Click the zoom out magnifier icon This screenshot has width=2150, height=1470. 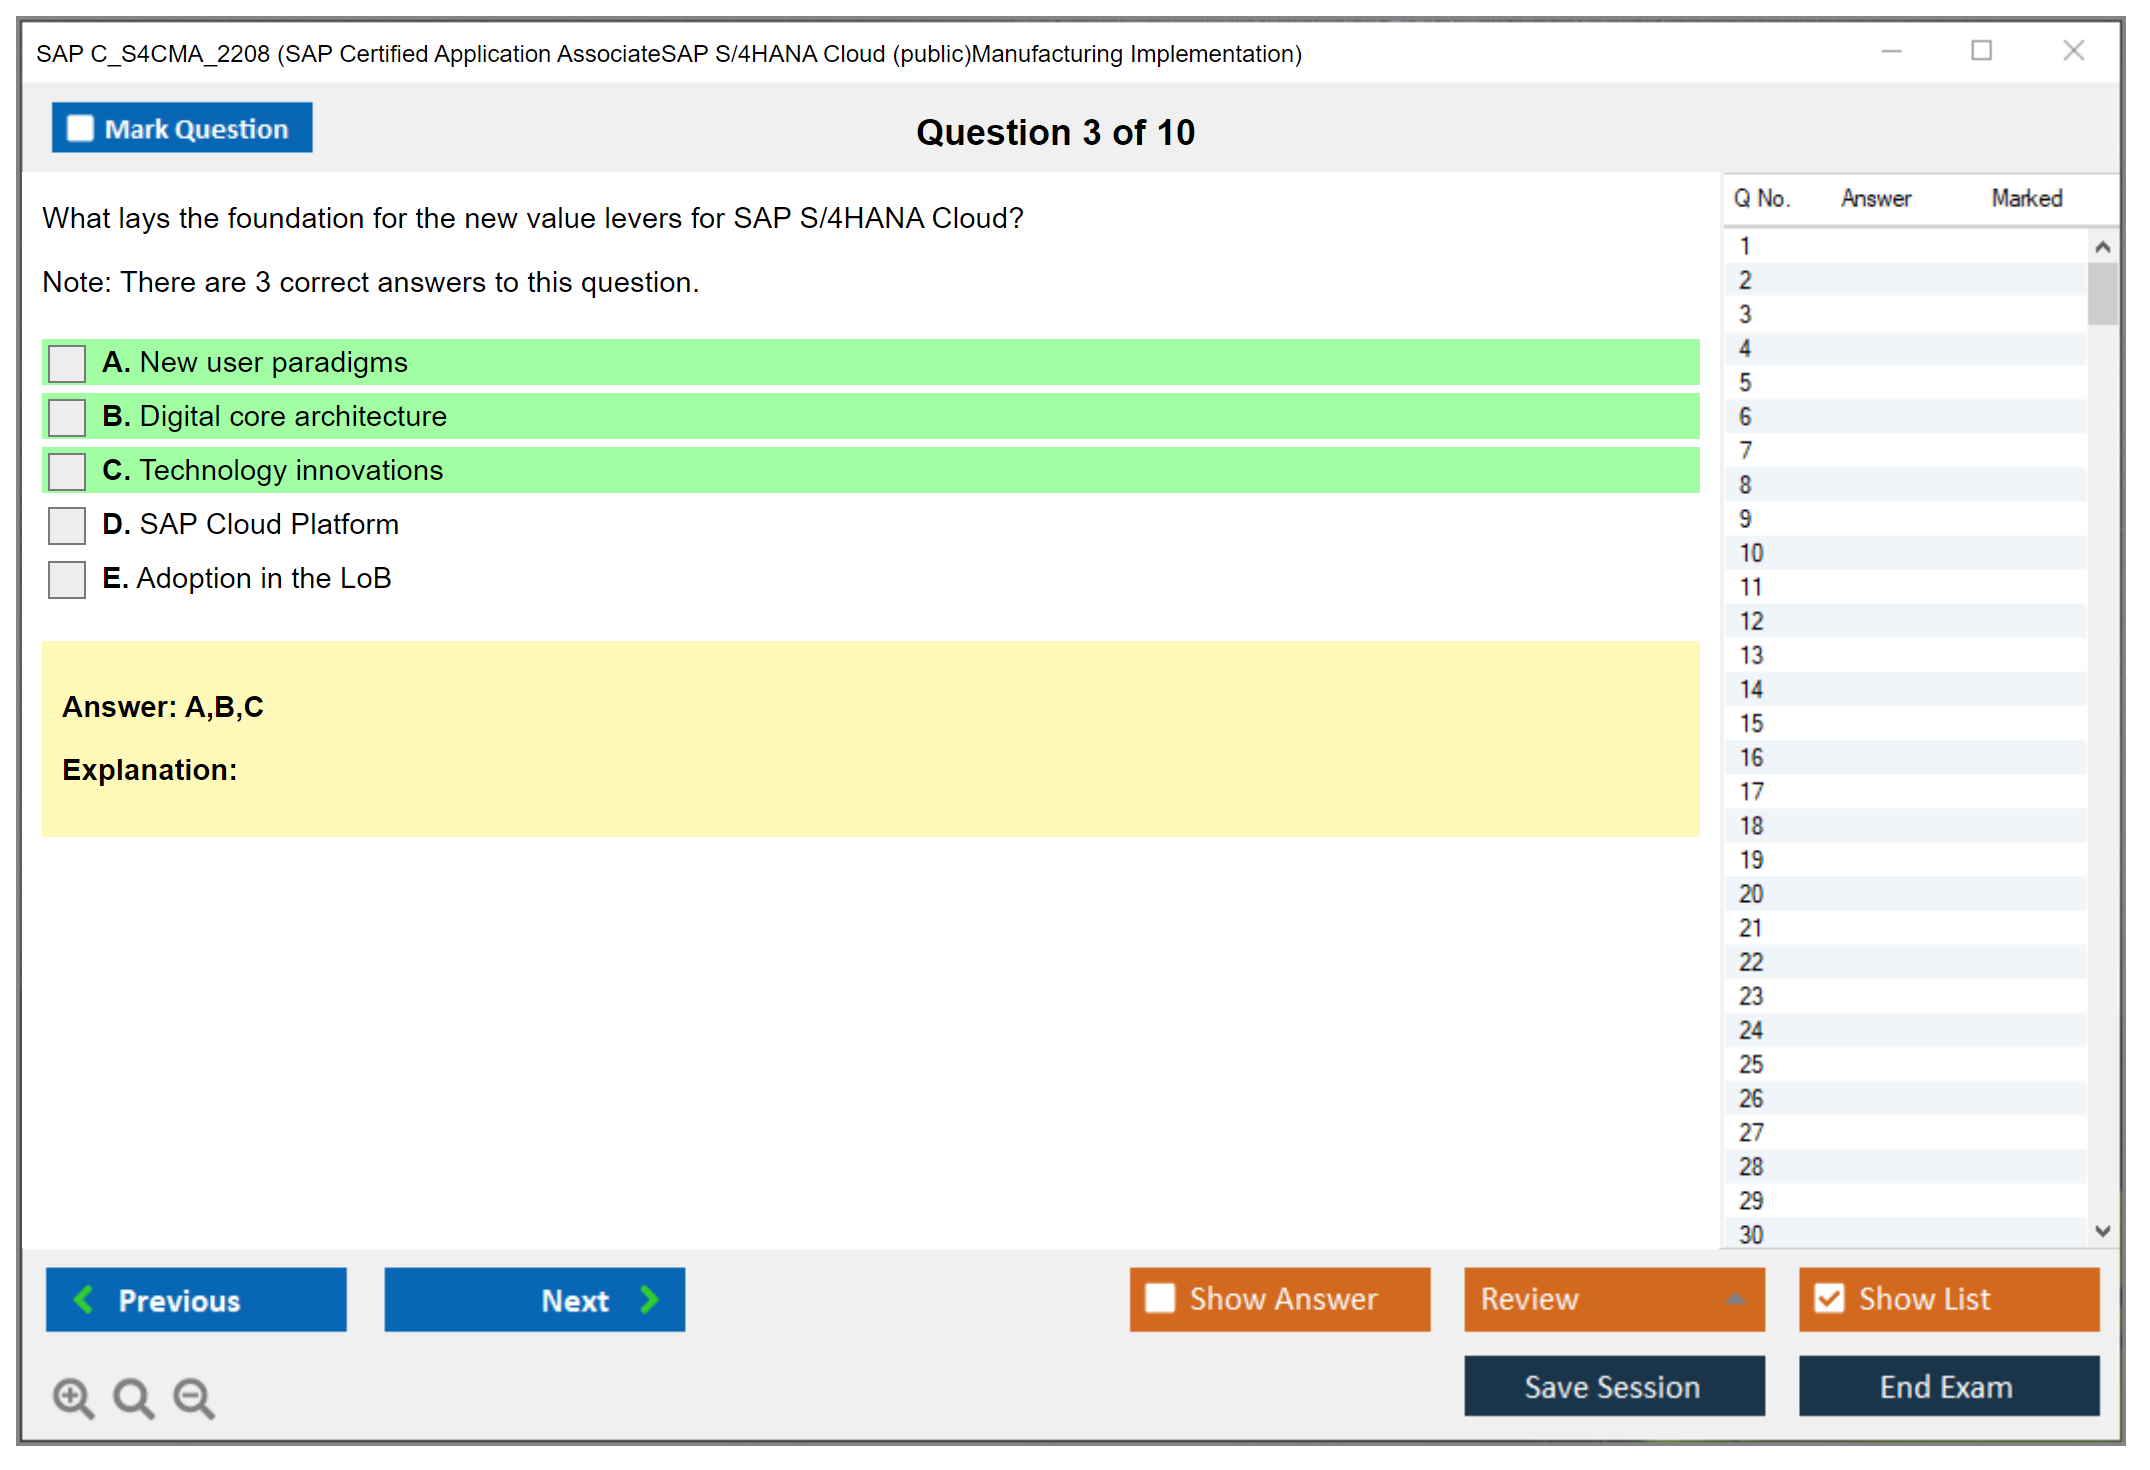[194, 1397]
